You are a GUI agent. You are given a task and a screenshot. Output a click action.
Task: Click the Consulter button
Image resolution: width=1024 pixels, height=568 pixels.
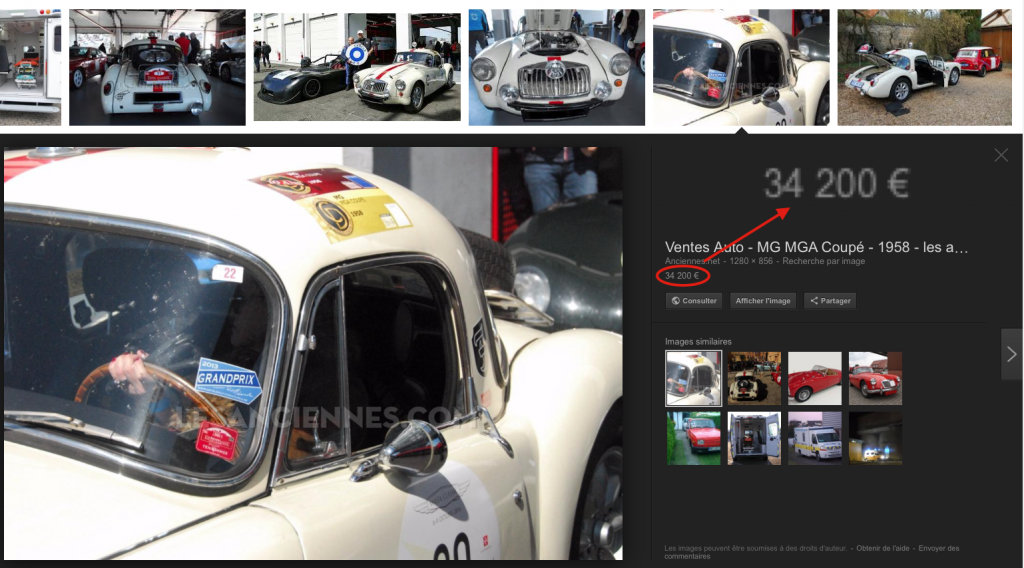(694, 301)
